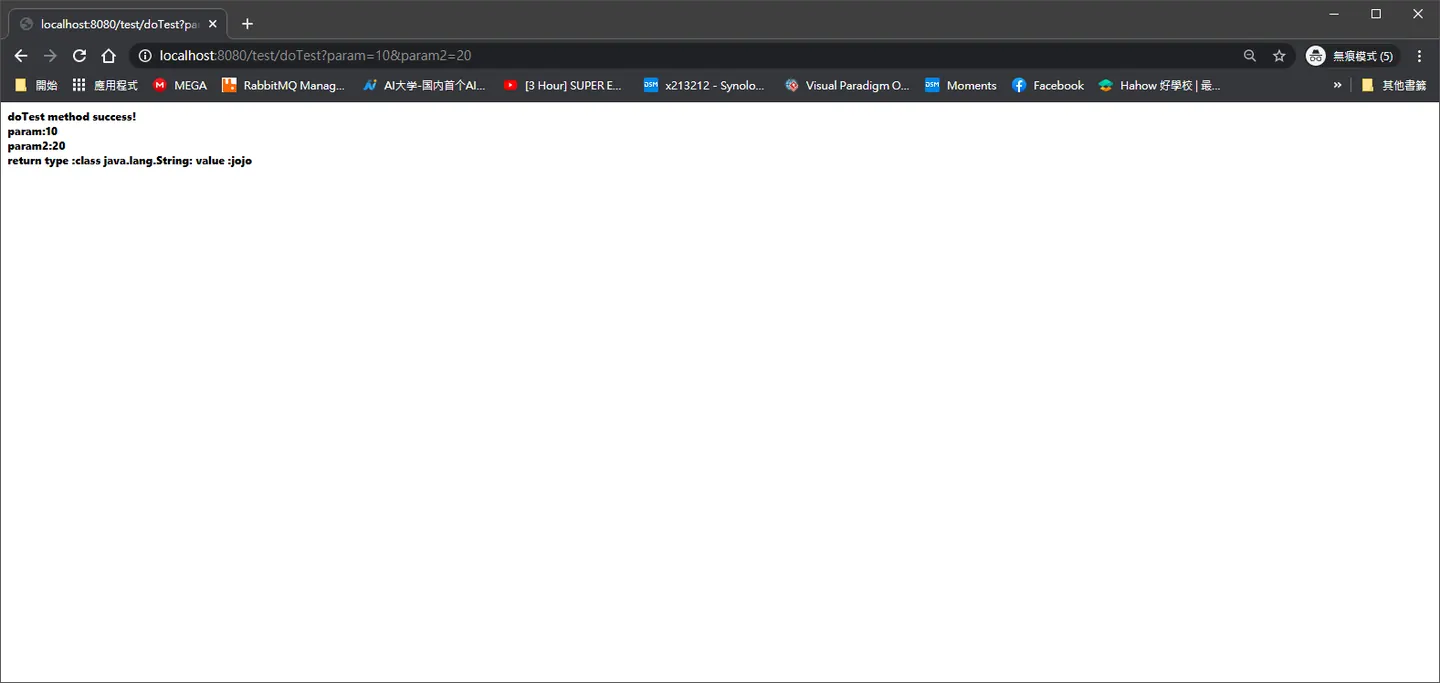Open the Visual Paradigm bookmark

(x=847, y=85)
